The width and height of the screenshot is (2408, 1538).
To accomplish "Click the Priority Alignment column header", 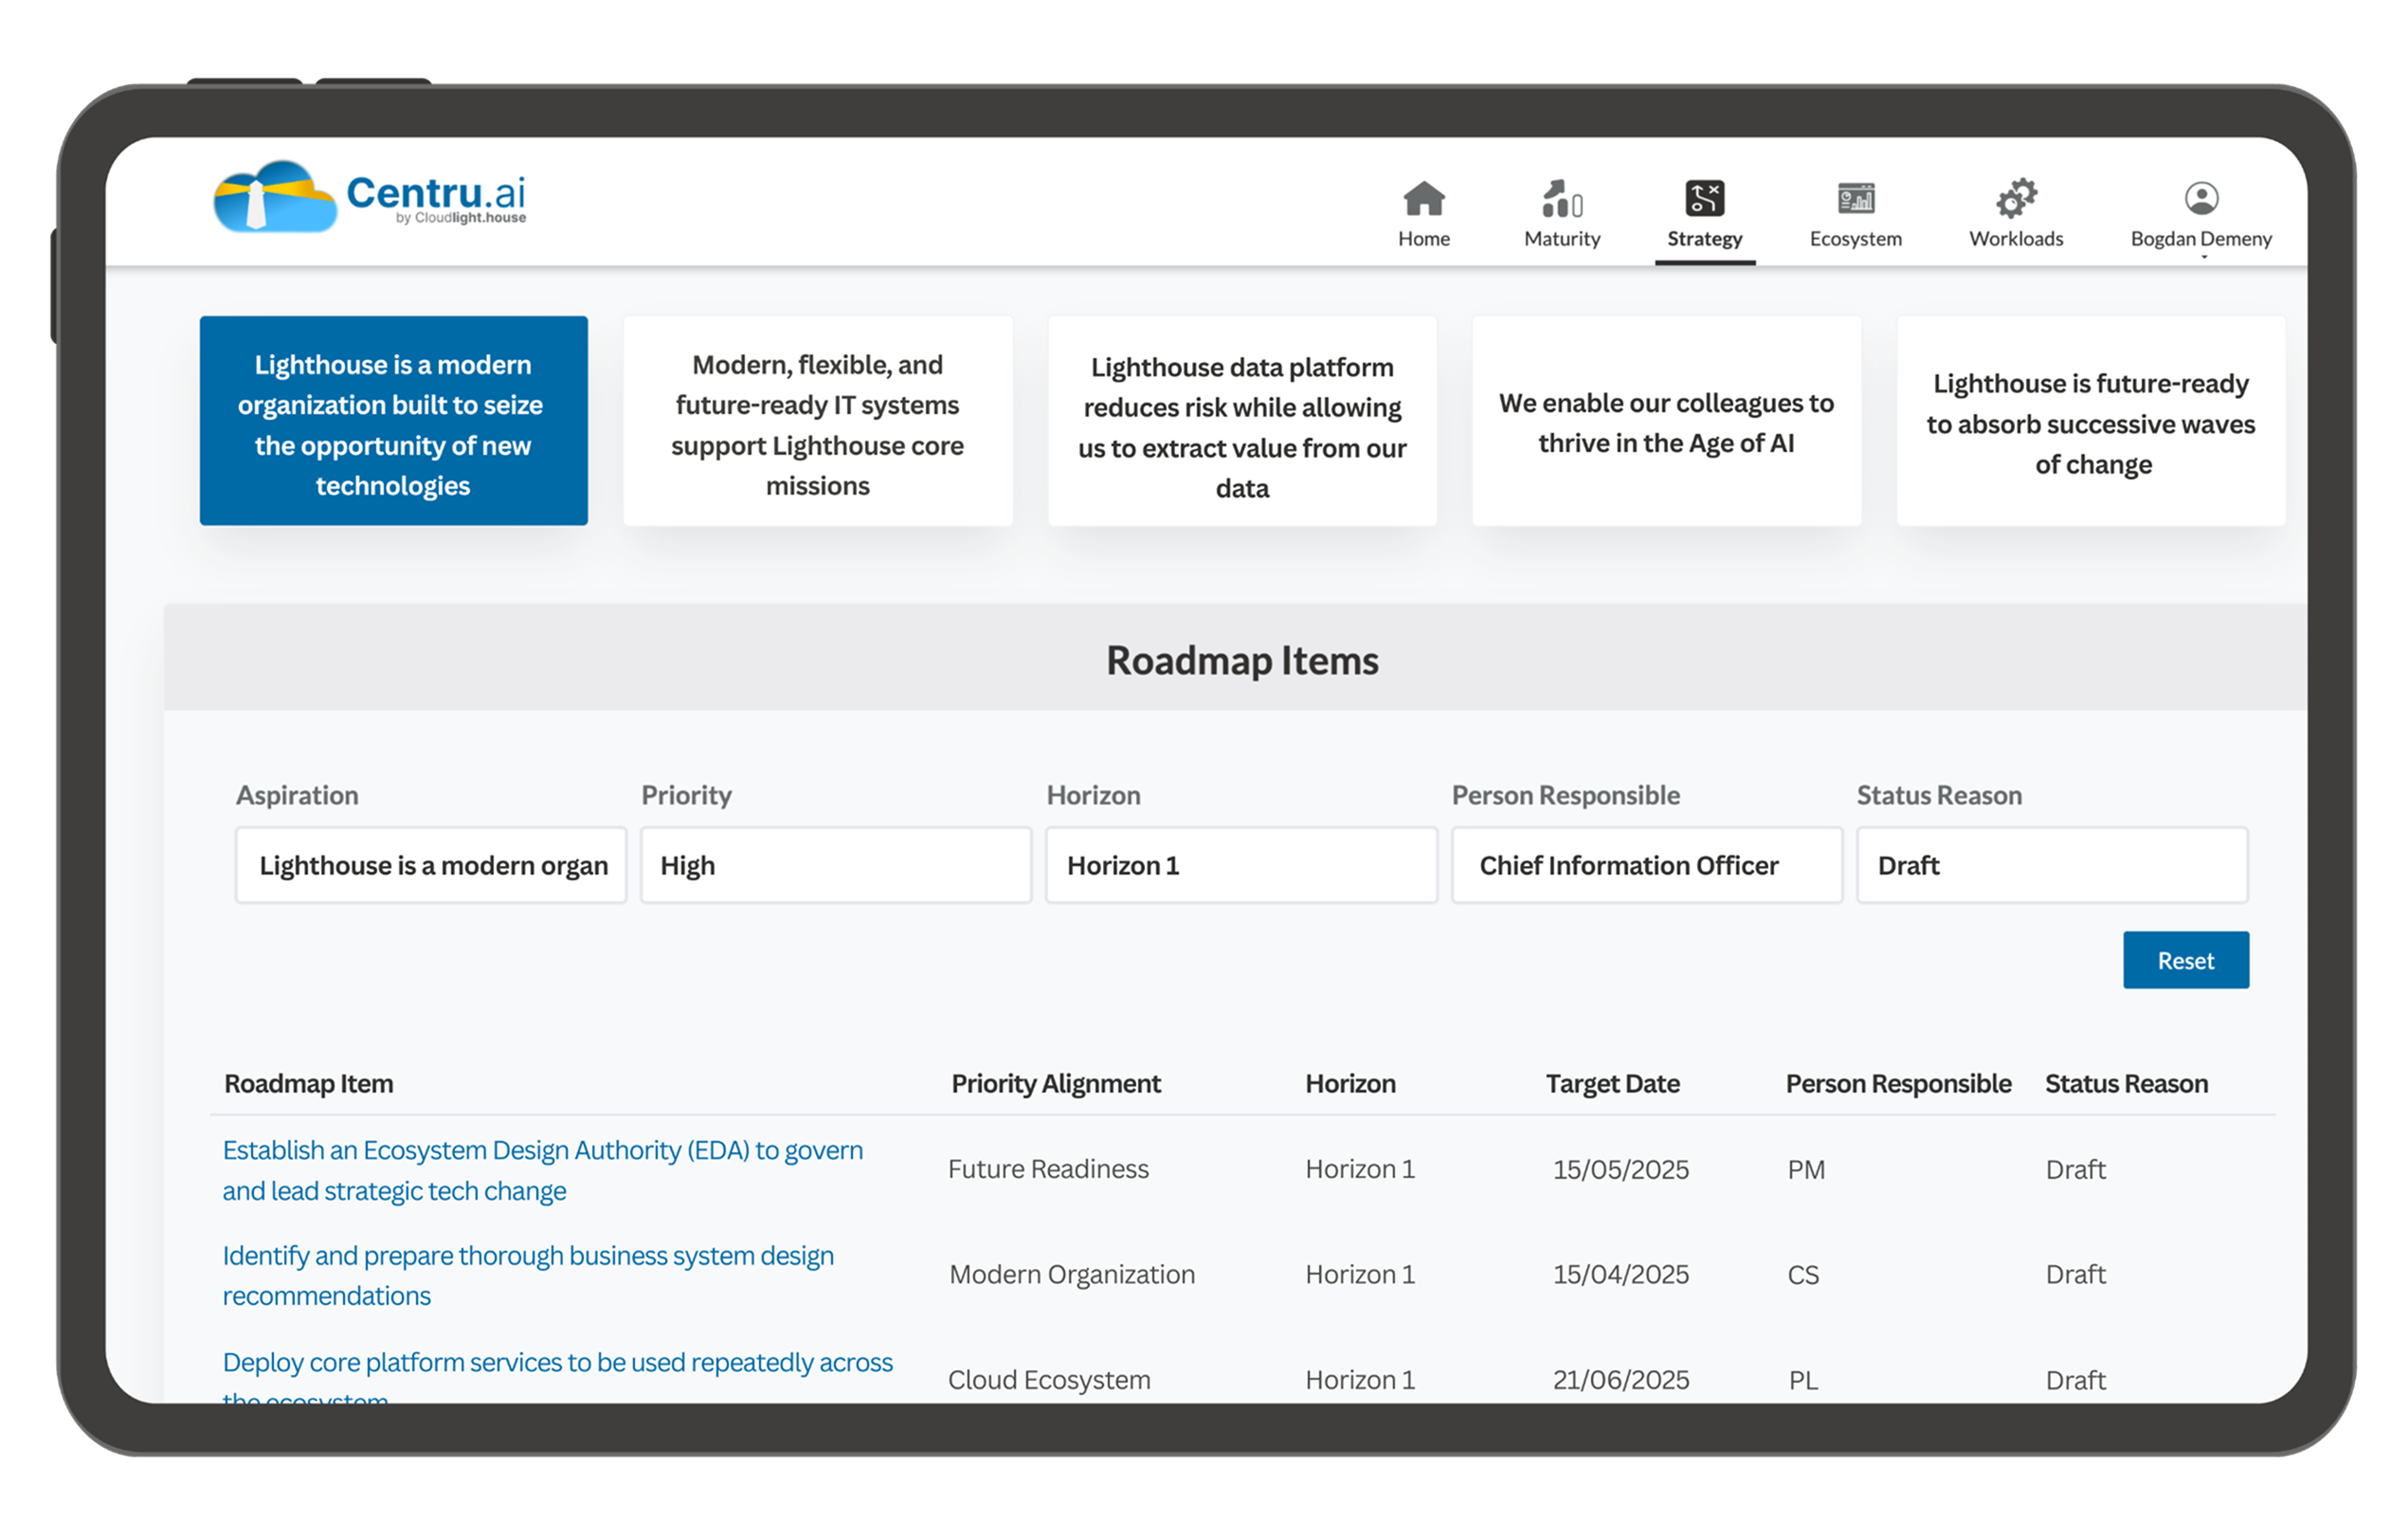I will 1056,1083.
